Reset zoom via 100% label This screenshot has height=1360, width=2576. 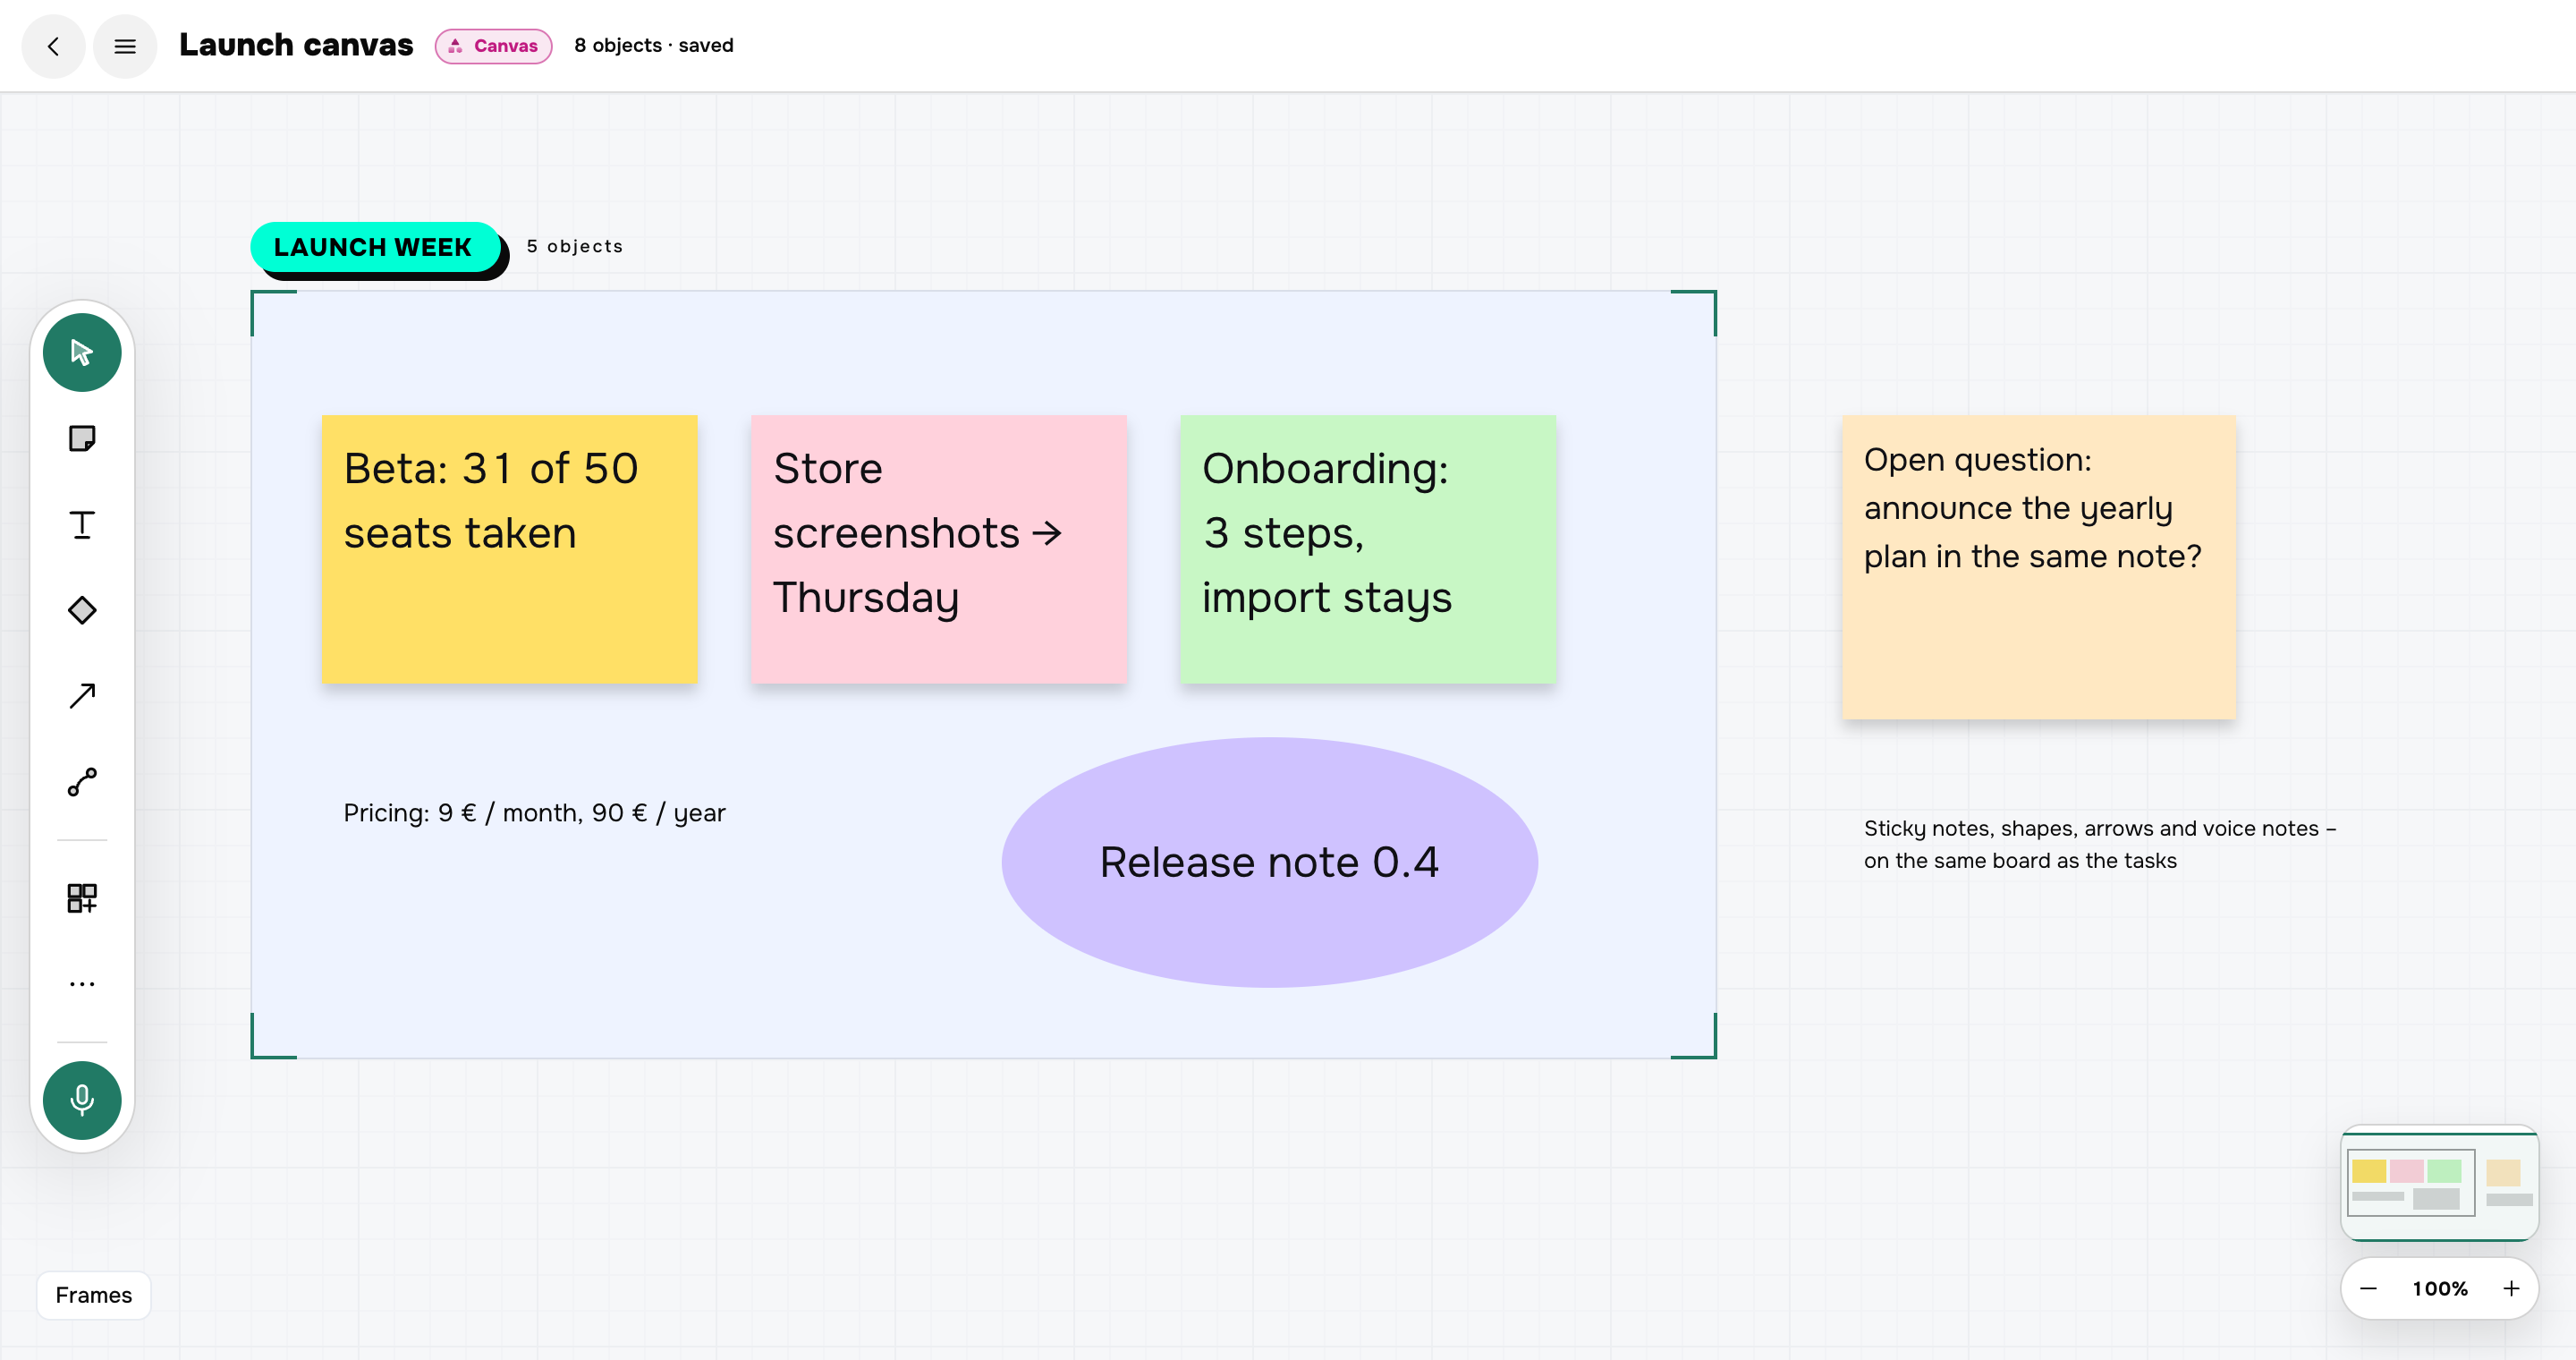[2440, 1288]
